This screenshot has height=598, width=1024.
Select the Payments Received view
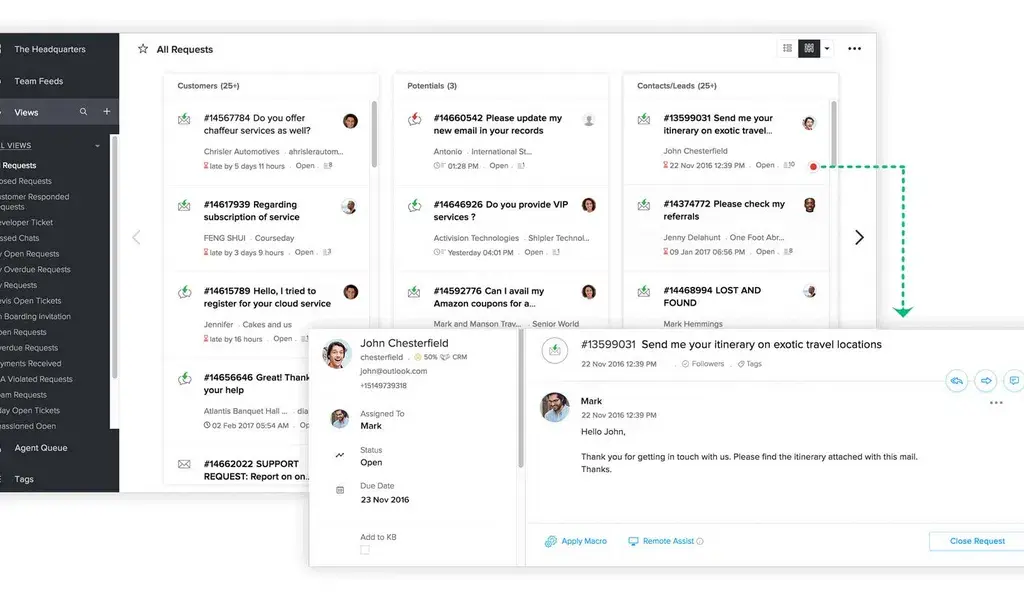tap(31, 364)
